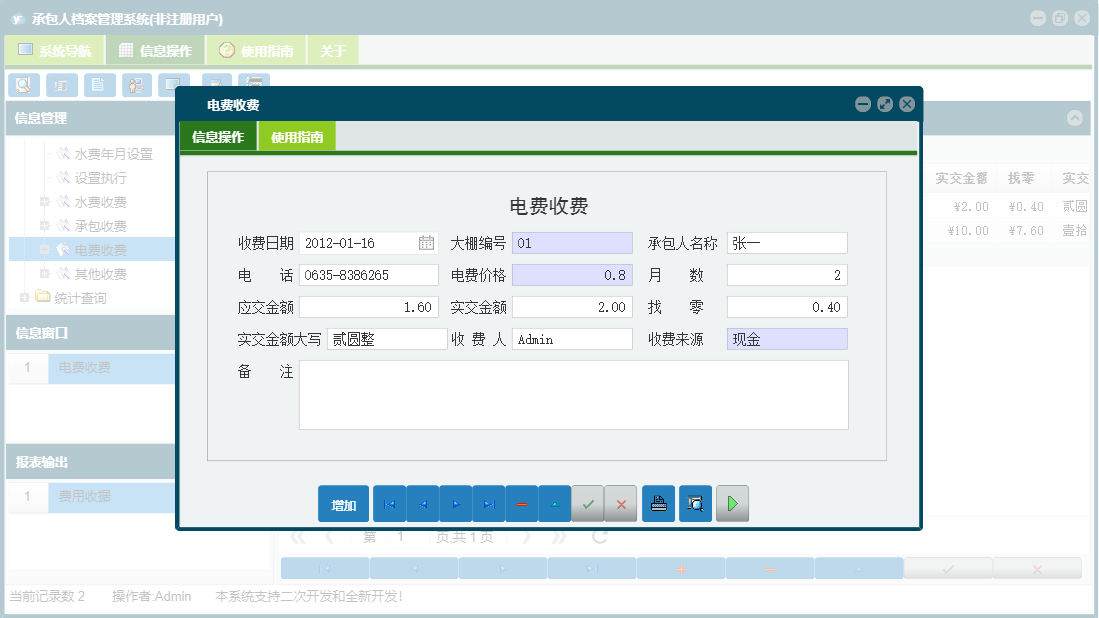Screen dimensions: 1099x618
Task: Jump to the first record
Action: (389, 503)
